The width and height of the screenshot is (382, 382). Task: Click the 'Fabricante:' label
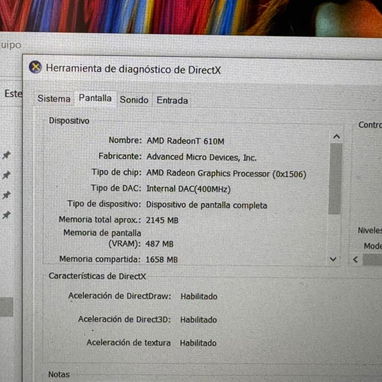[x=120, y=156]
